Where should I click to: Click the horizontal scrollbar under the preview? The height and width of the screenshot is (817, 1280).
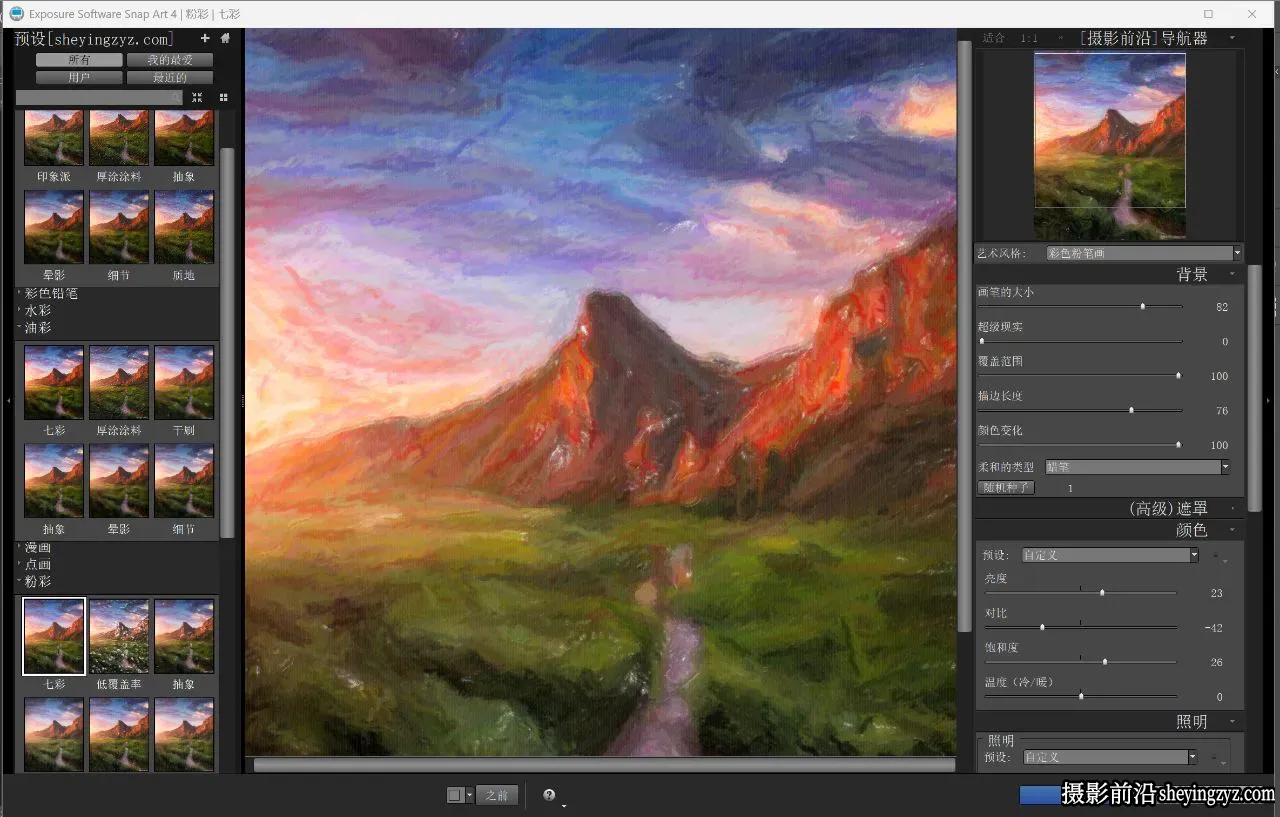point(604,765)
